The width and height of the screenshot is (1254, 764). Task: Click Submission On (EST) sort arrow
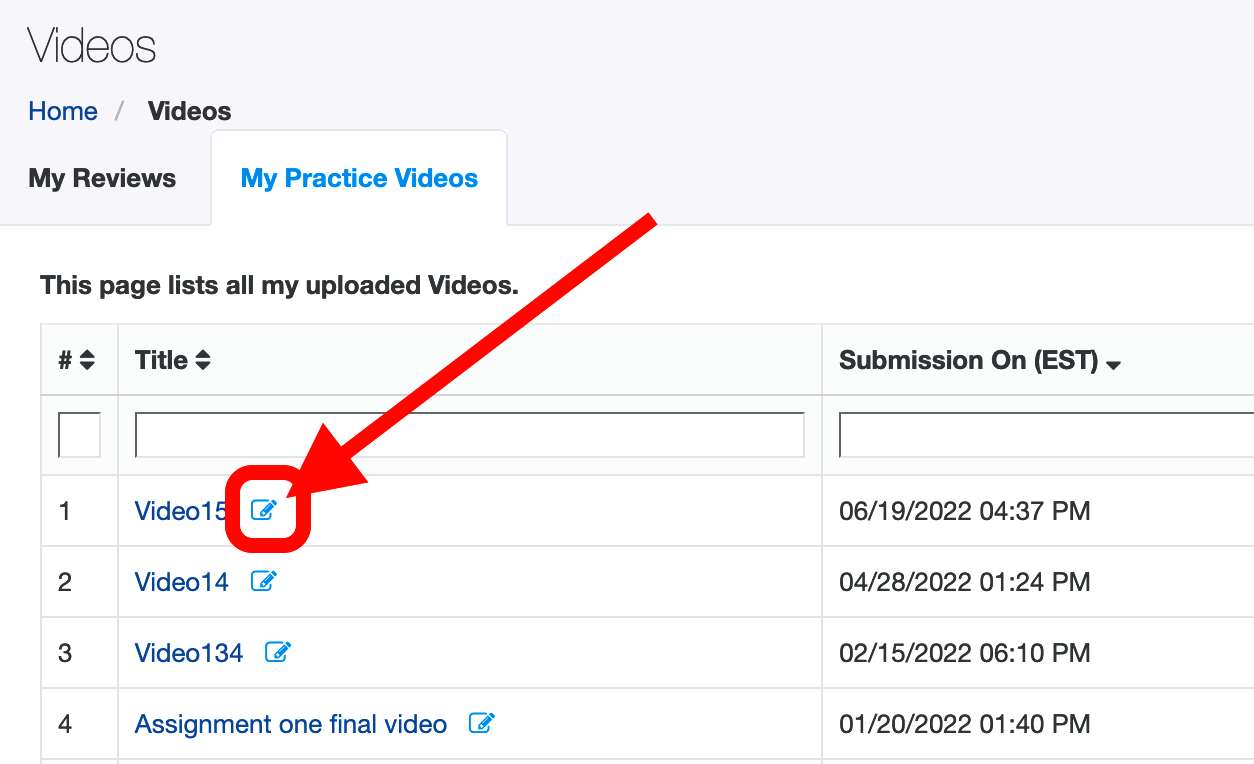tap(1113, 365)
